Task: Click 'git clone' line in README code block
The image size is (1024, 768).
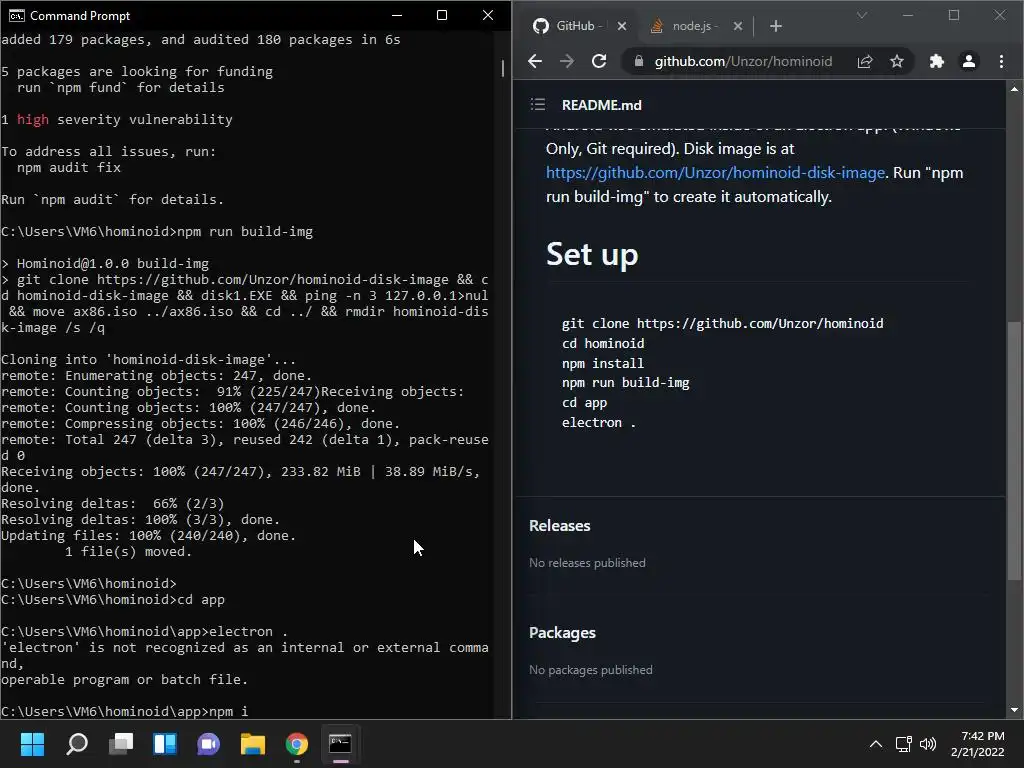Action: (722, 323)
